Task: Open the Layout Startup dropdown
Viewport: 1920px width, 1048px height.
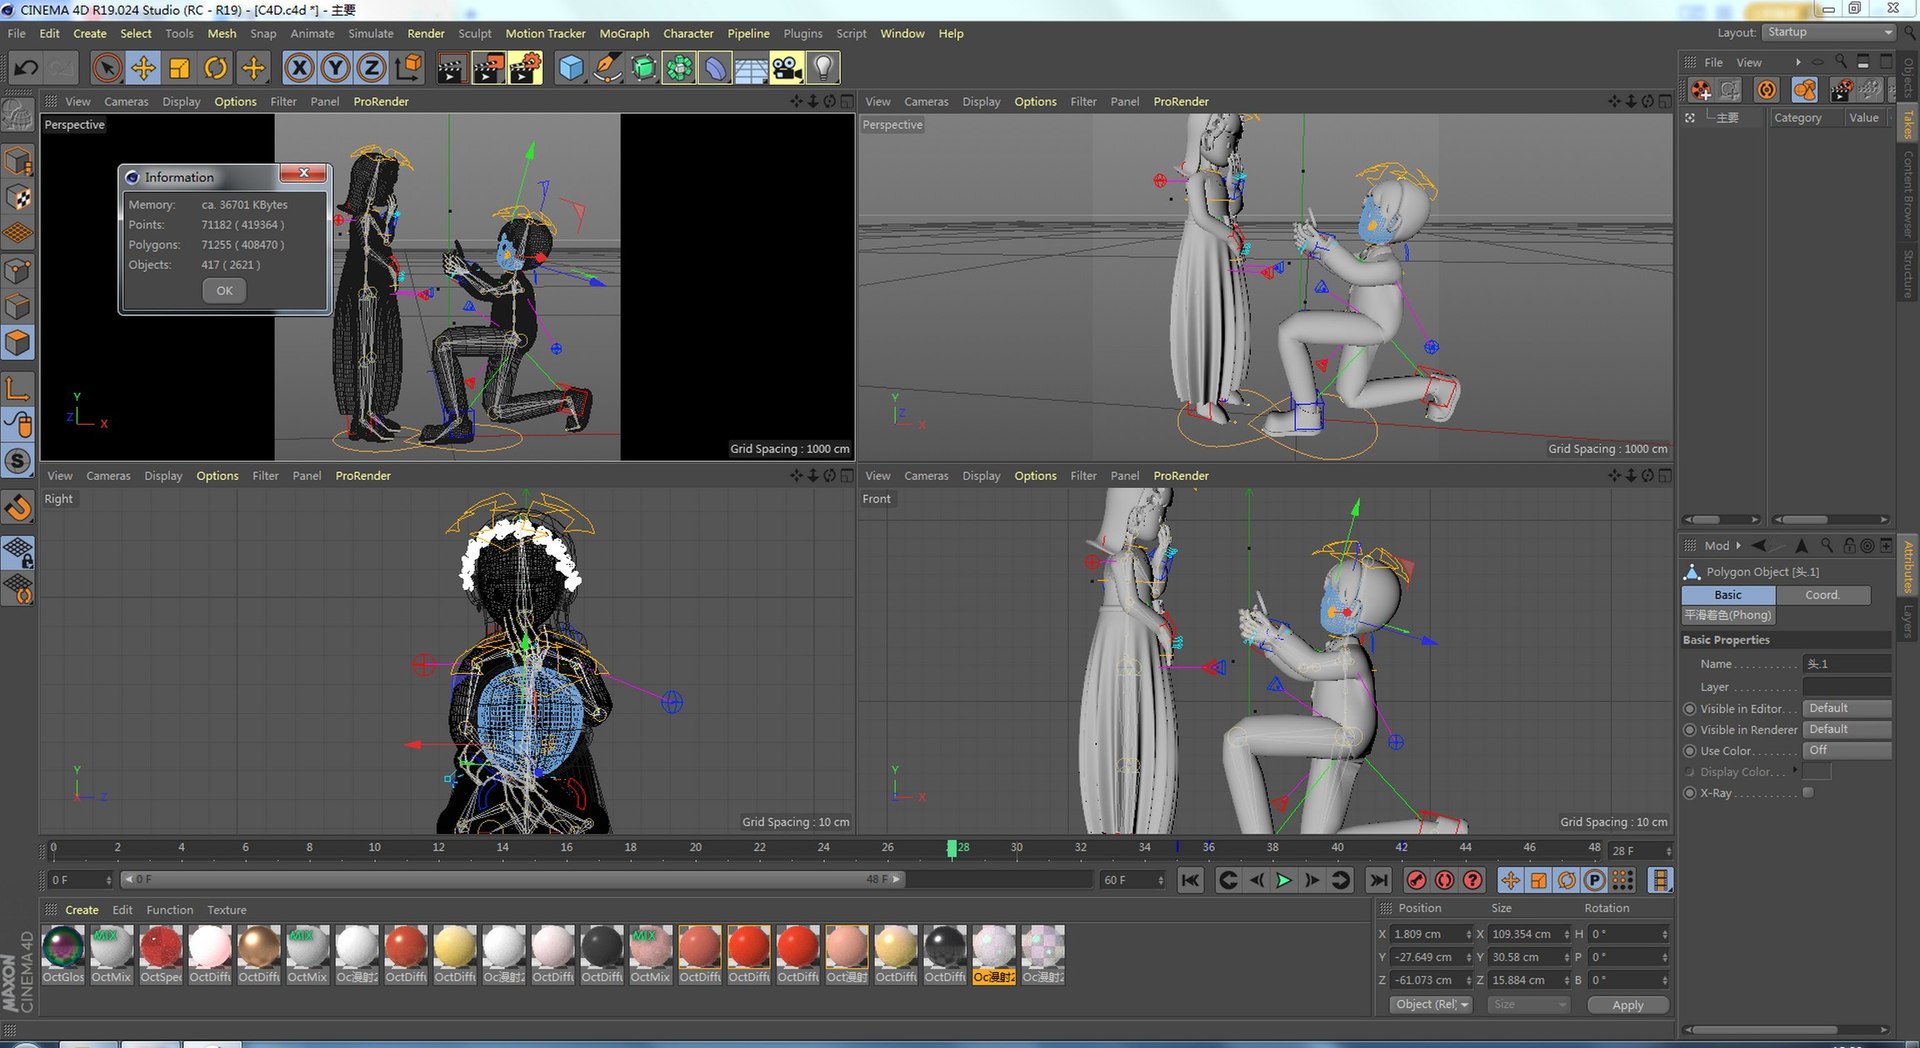Action: [1829, 32]
